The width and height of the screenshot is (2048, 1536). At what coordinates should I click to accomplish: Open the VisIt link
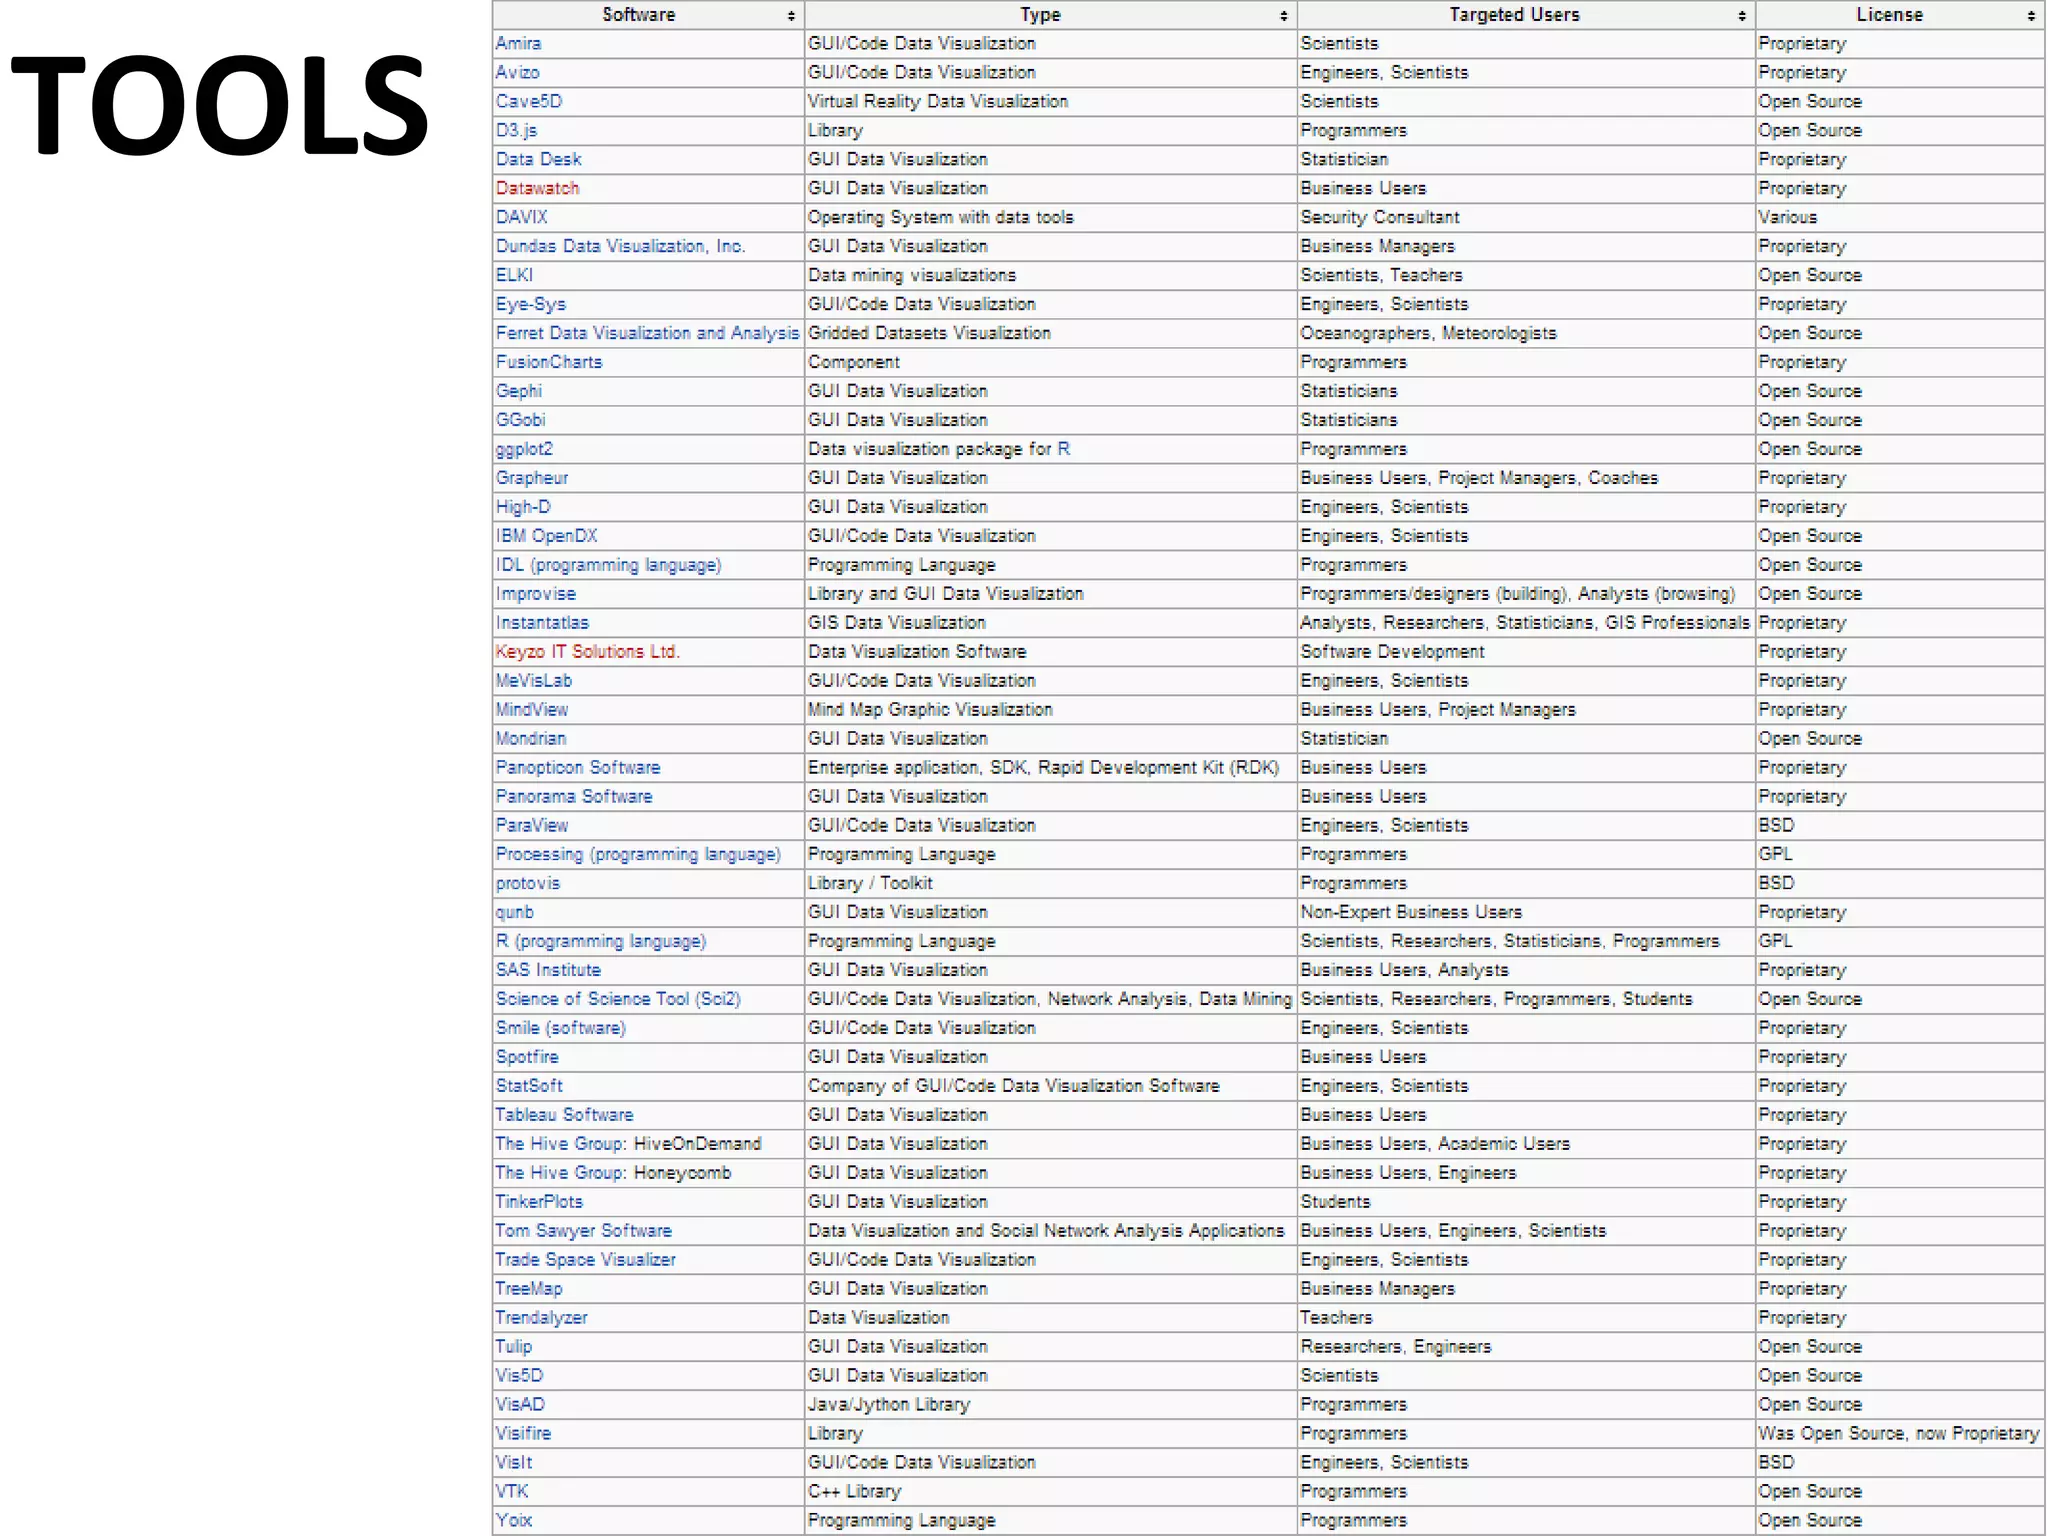coord(514,1465)
